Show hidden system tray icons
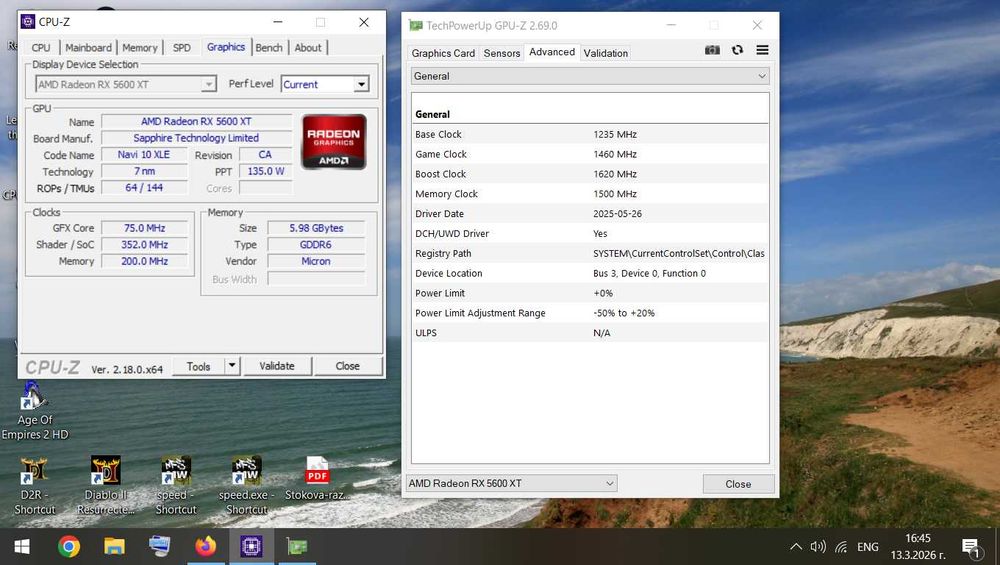 [x=796, y=547]
